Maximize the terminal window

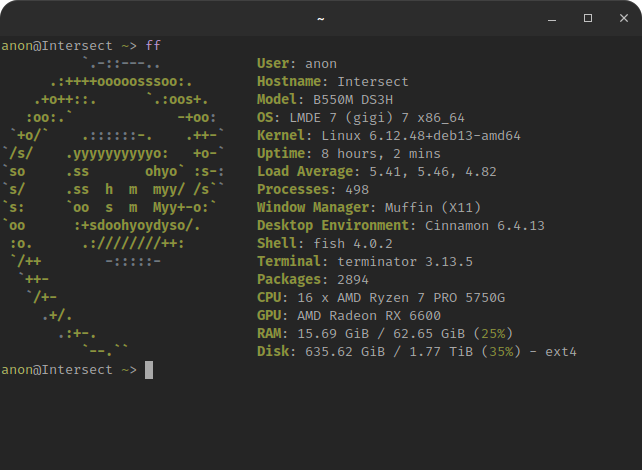coord(588,18)
